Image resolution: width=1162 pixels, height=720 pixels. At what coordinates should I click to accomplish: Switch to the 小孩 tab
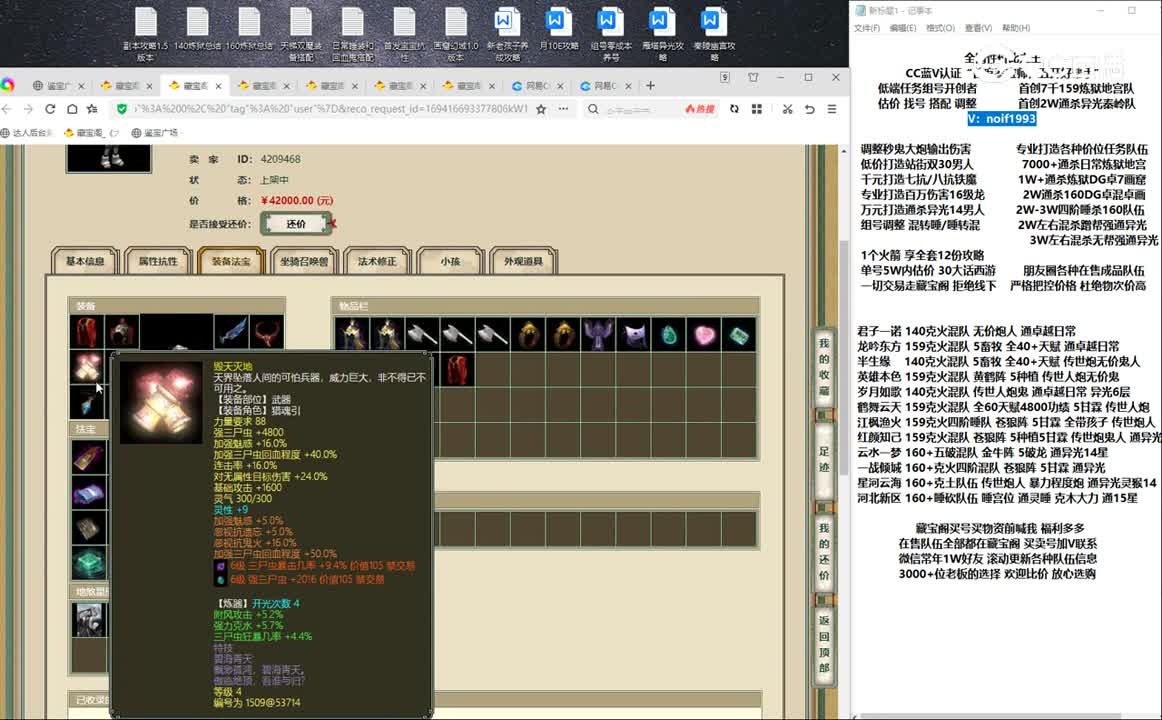coord(450,261)
